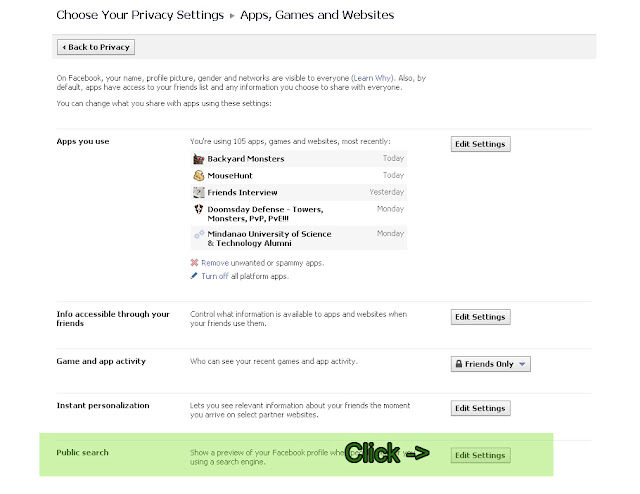Click the MouseHunt app icon
This screenshot has width=640, height=494.
(199, 175)
